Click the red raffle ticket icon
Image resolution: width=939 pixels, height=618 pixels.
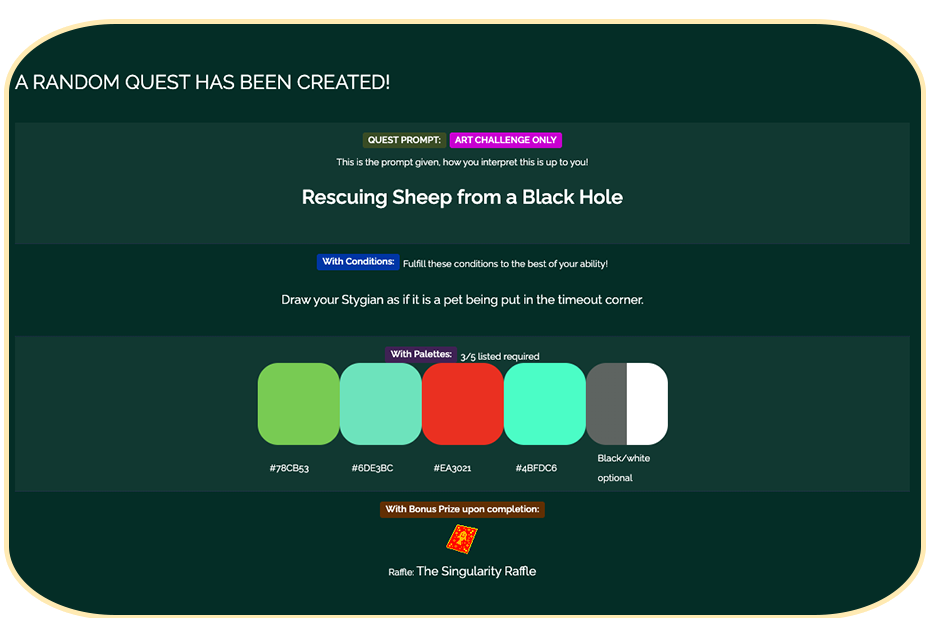pos(461,540)
